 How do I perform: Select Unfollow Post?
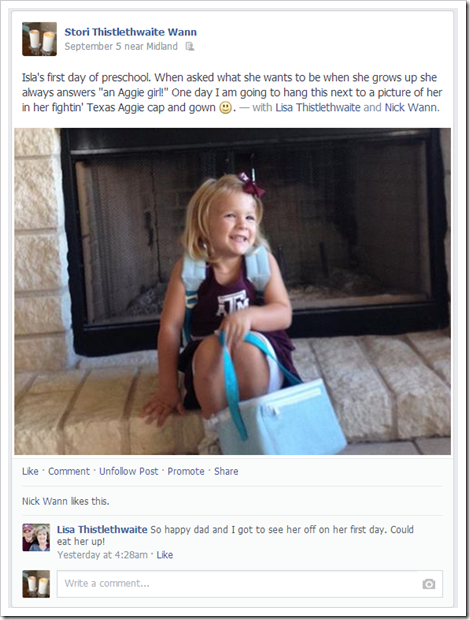pyautogui.click(x=128, y=471)
